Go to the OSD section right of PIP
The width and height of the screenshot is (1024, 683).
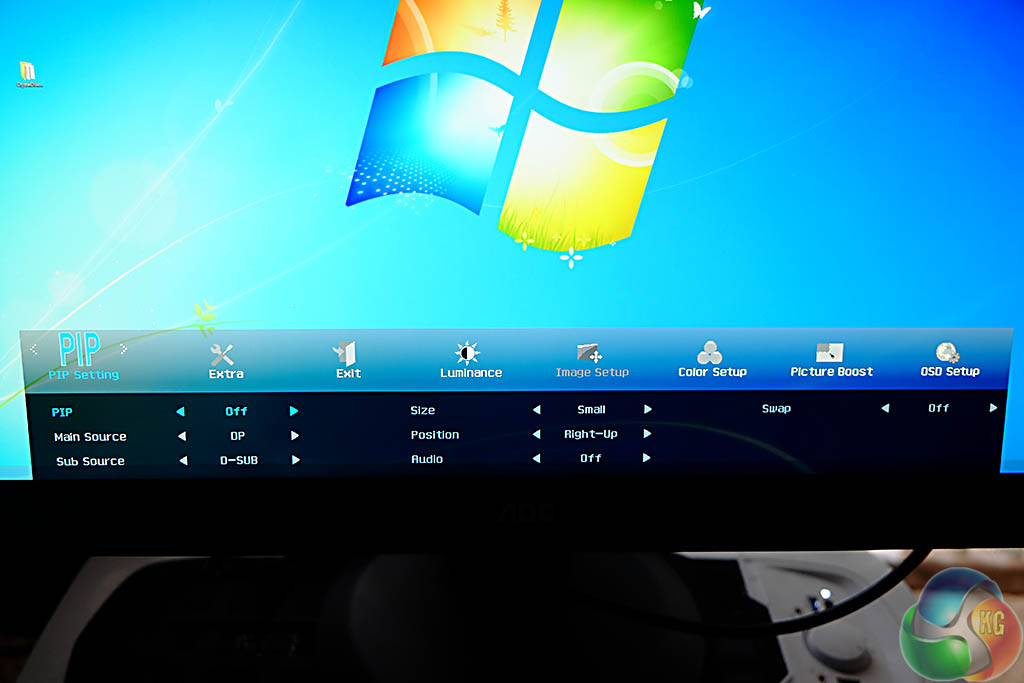click(x=123, y=349)
